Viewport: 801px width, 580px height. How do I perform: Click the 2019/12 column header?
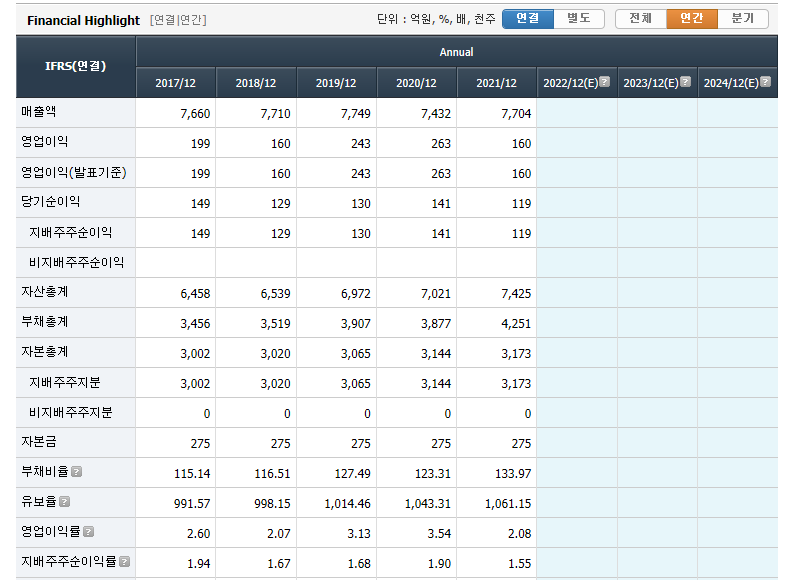click(336, 83)
